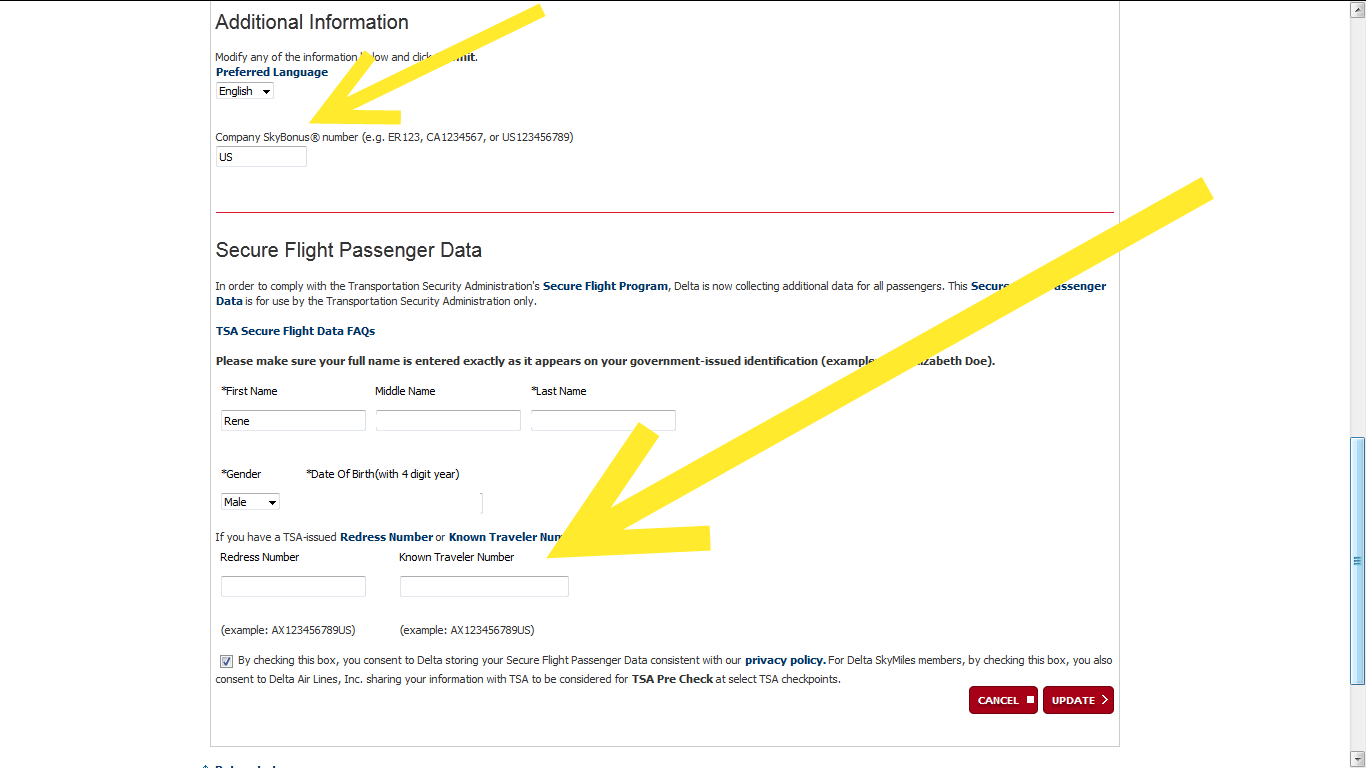Click the Redress Number text box
This screenshot has width=1366, height=768.
[x=293, y=587]
